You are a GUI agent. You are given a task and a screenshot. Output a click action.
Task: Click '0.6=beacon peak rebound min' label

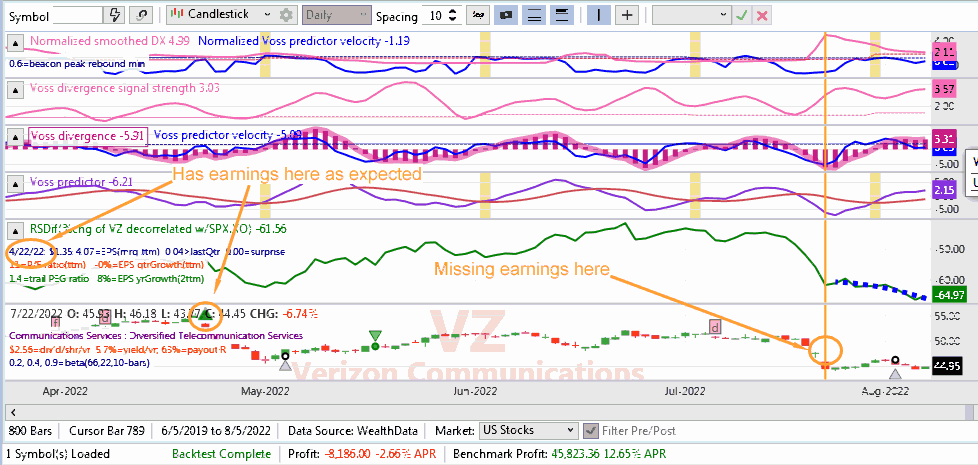click(x=77, y=63)
